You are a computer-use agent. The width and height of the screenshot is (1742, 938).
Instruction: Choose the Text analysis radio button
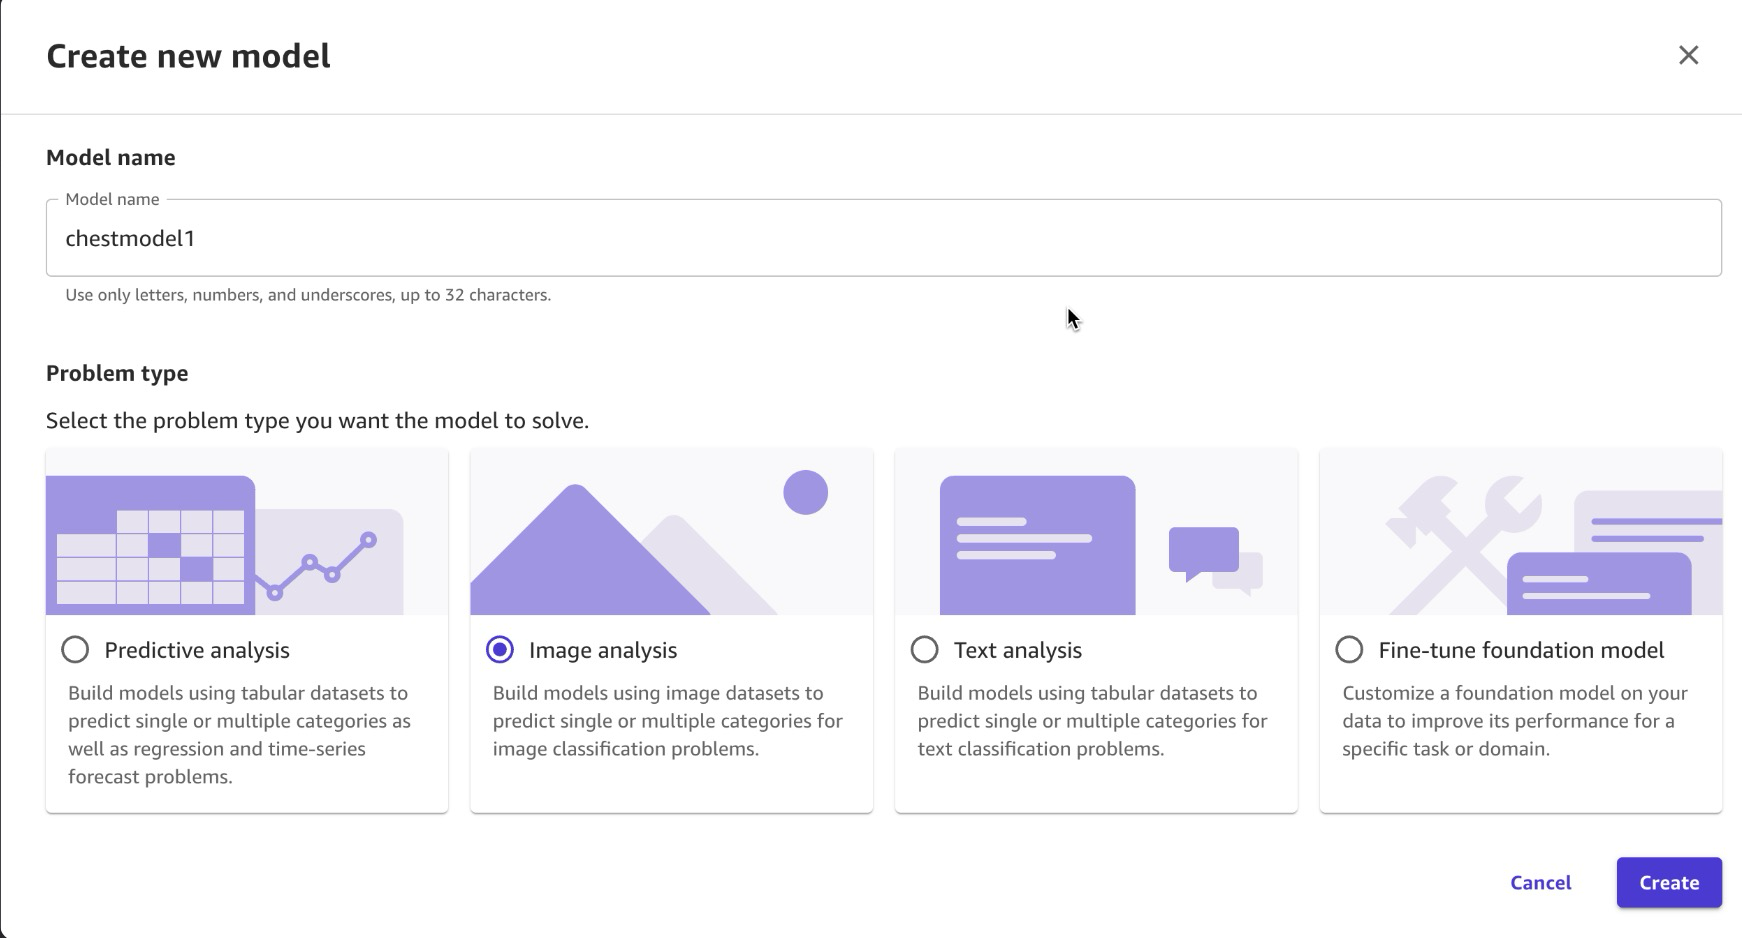pyautogui.click(x=925, y=650)
